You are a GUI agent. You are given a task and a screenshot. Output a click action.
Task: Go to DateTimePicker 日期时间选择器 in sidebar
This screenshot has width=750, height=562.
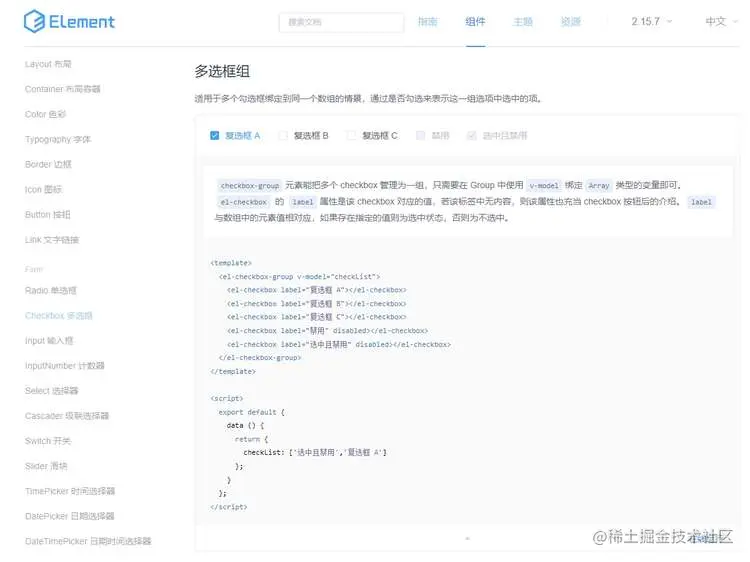[x=88, y=541]
